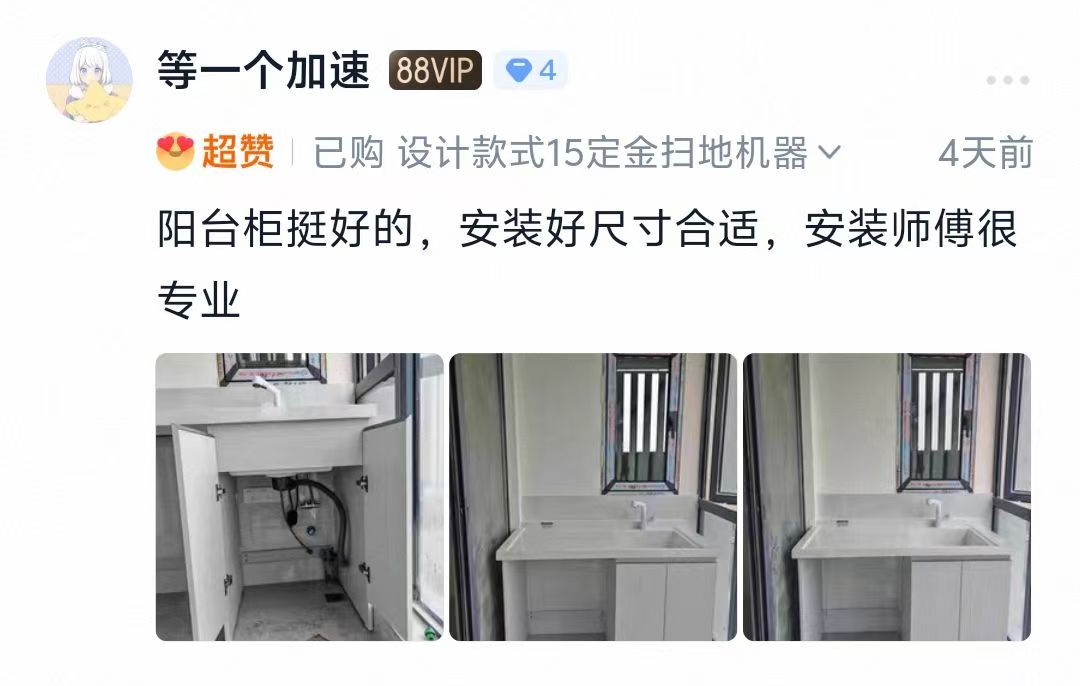Click the 4天前 timestamp
The height and width of the screenshot is (686, 1080).
pos(986,152)
